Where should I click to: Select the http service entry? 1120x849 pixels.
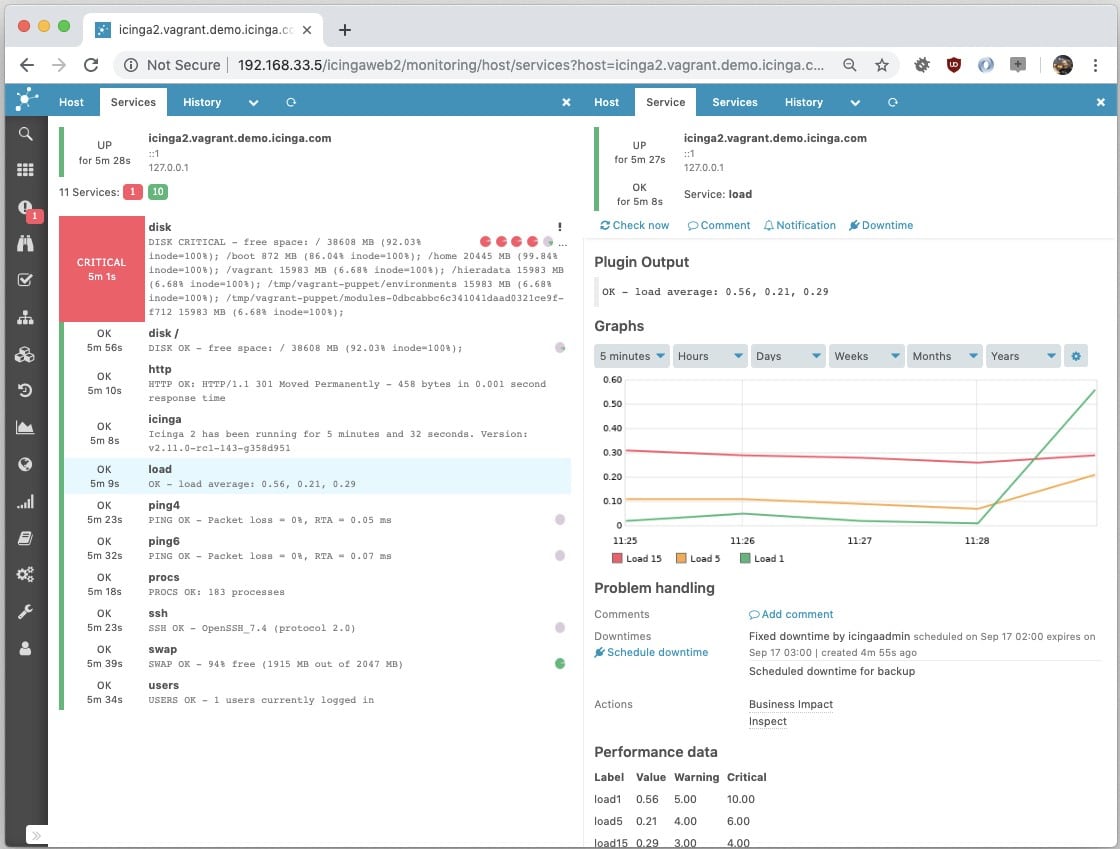315,383
